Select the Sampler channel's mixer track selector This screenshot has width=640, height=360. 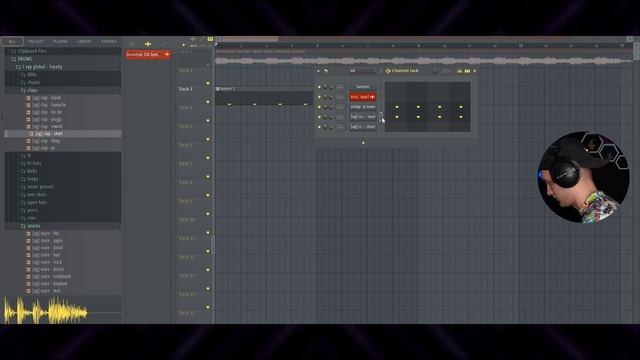pyautogui.click(x=340, y=87)
